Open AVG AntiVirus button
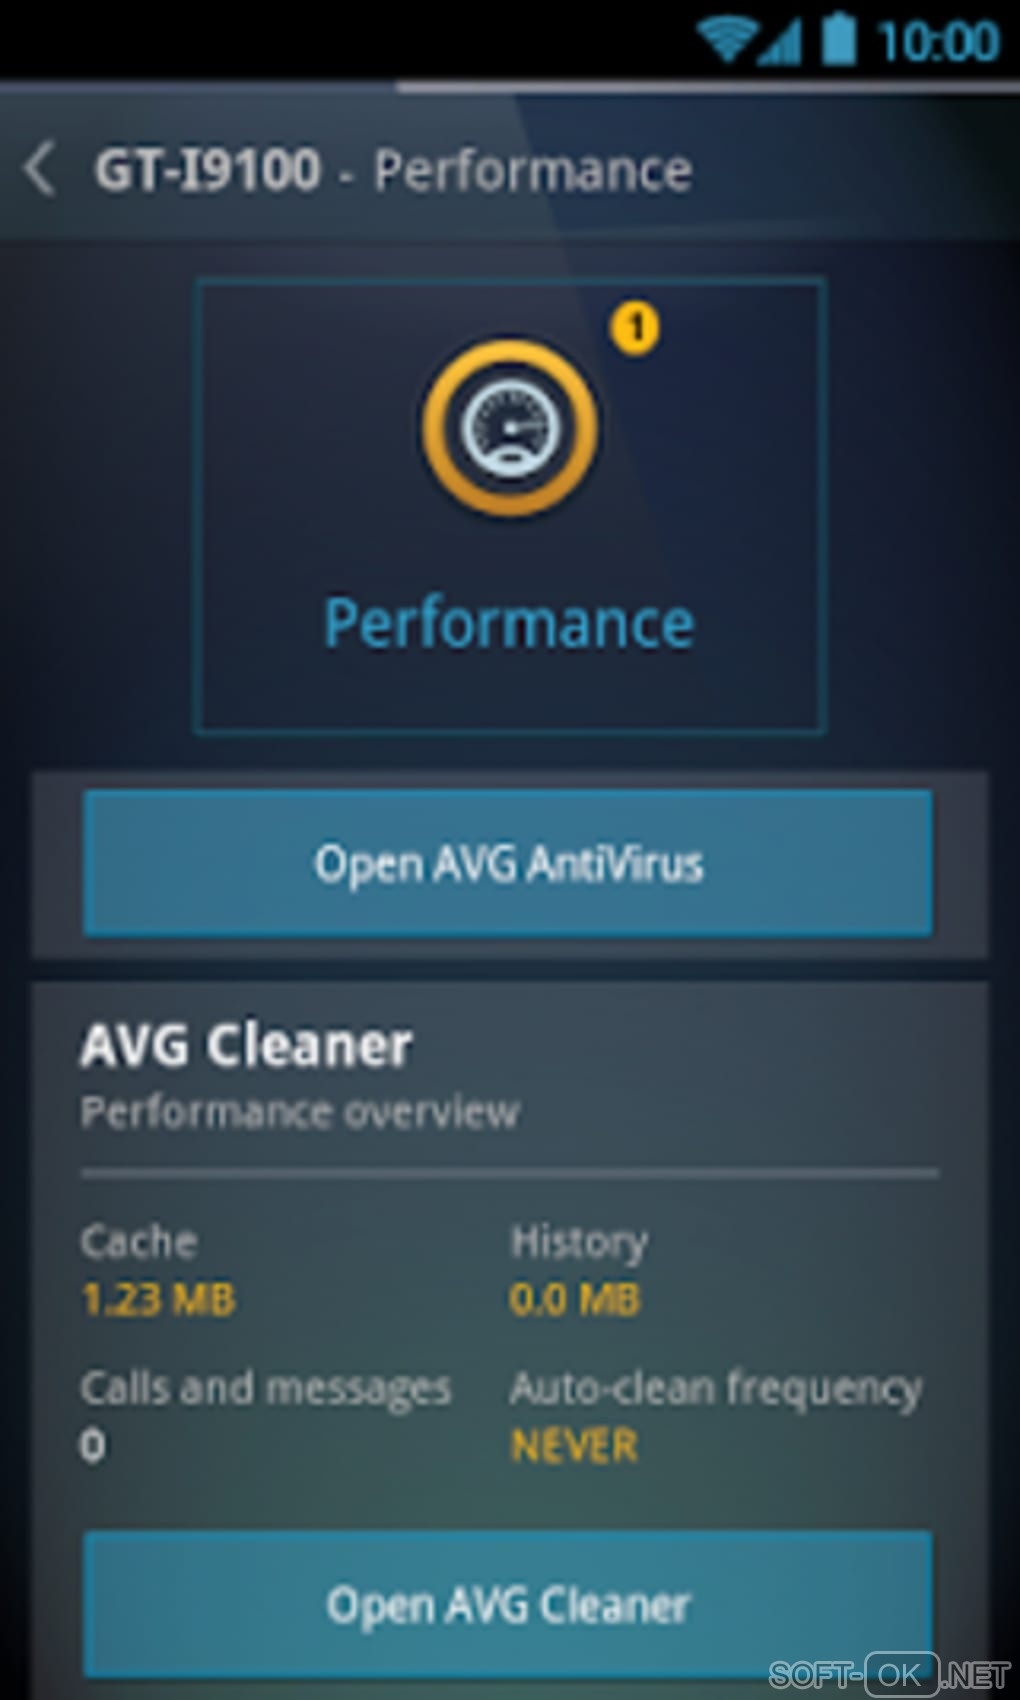 tap(508, 864)
